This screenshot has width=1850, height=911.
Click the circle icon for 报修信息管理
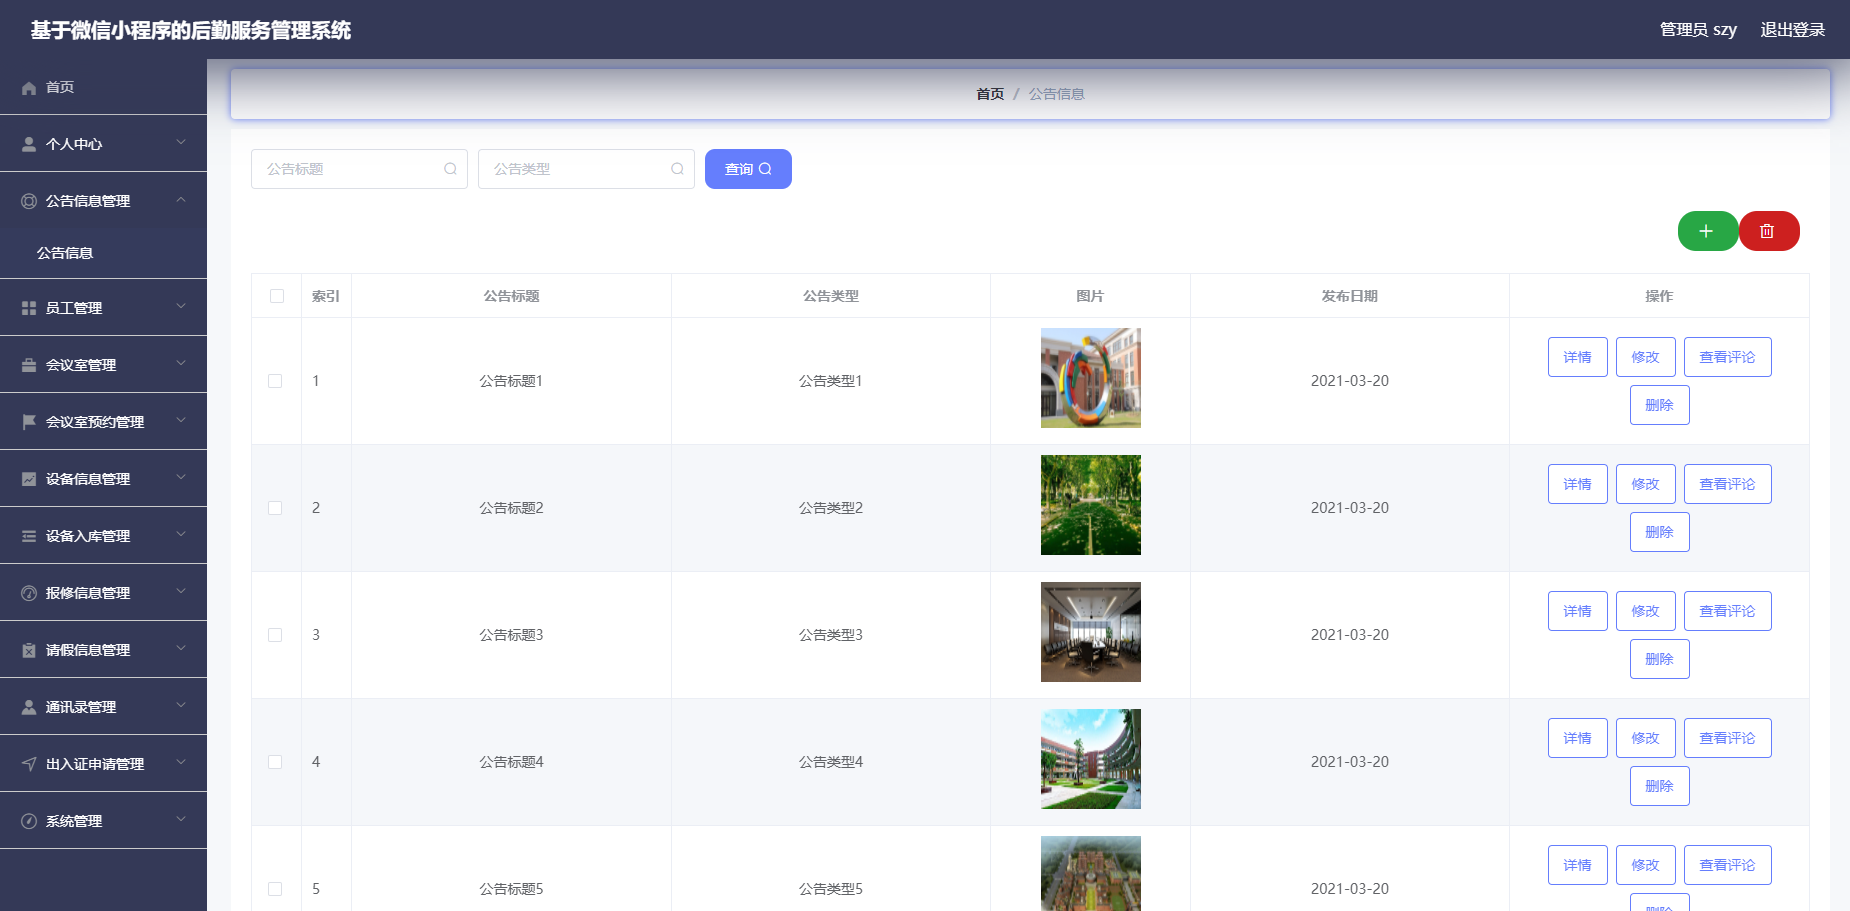[29, 593]
